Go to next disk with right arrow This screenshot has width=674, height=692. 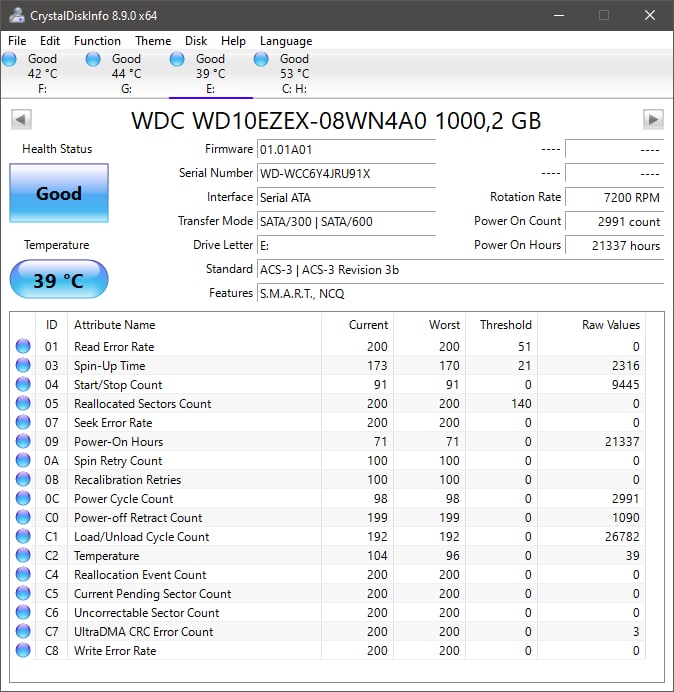point(653,119)
